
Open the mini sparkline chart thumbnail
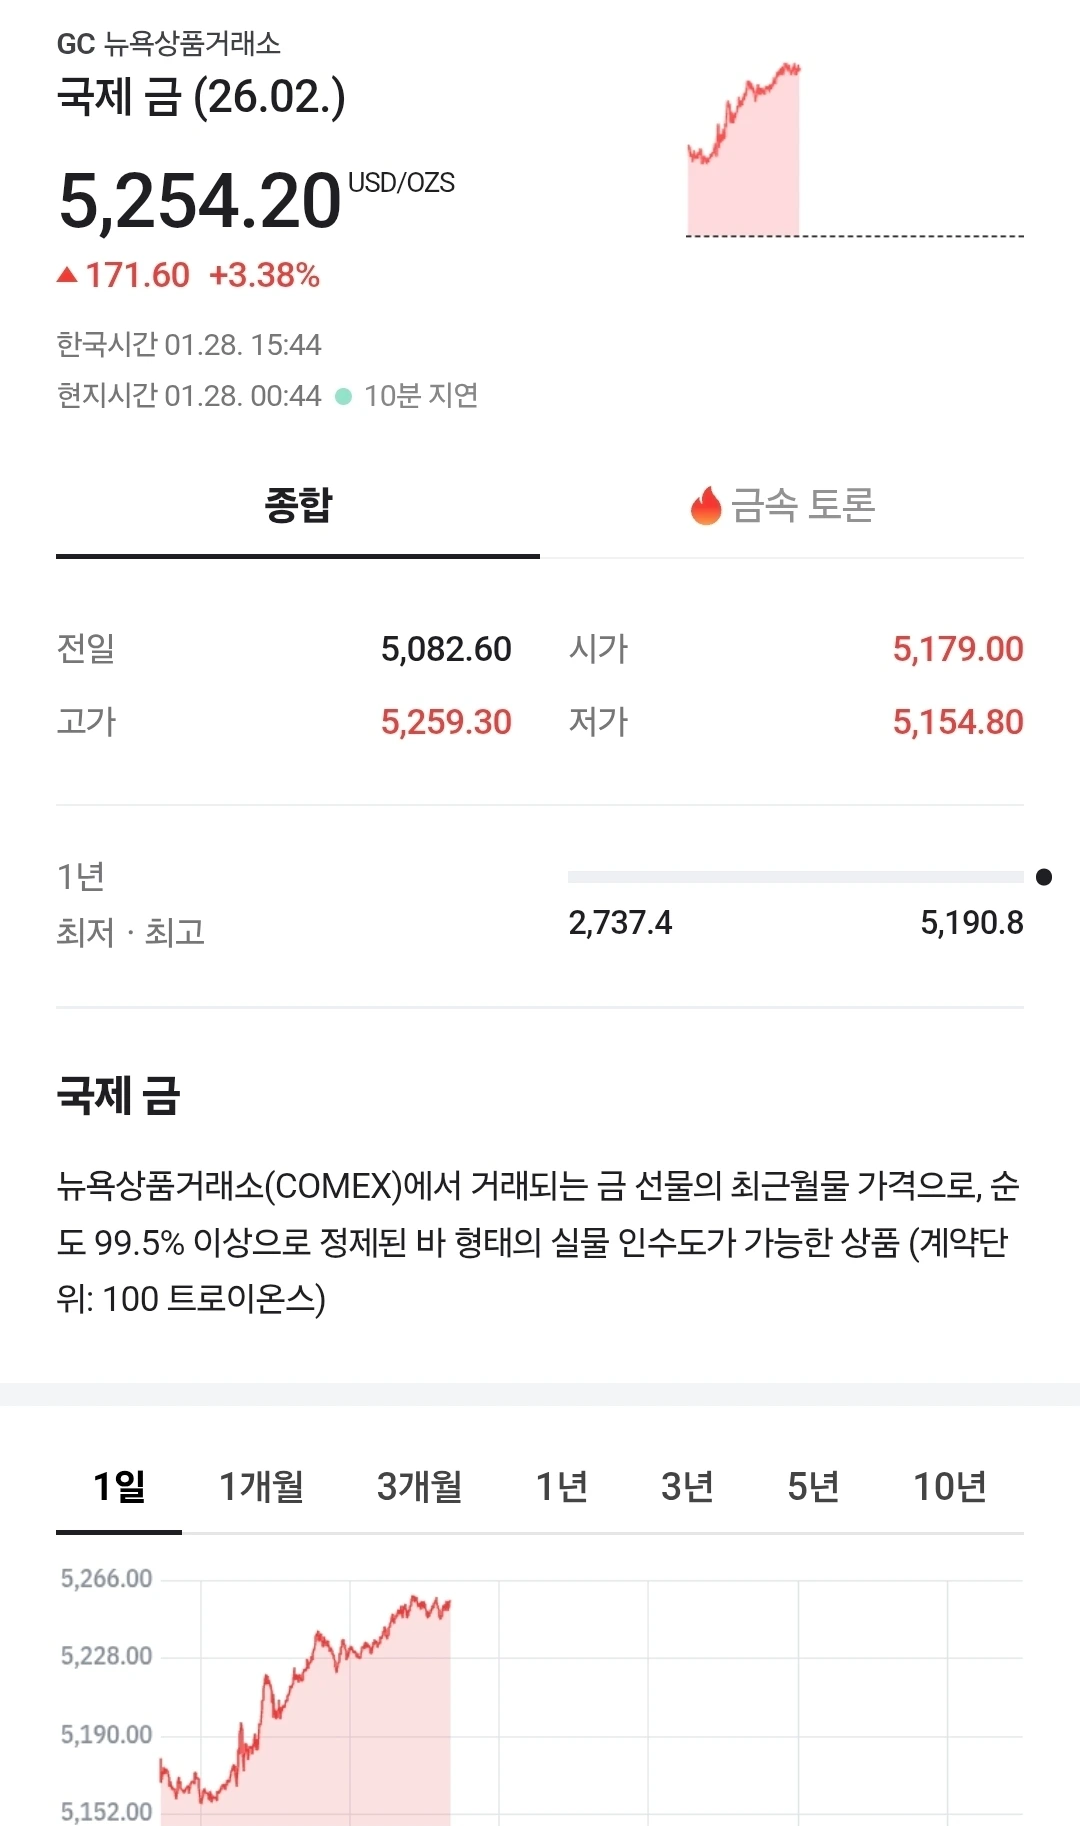coord(855,150)
